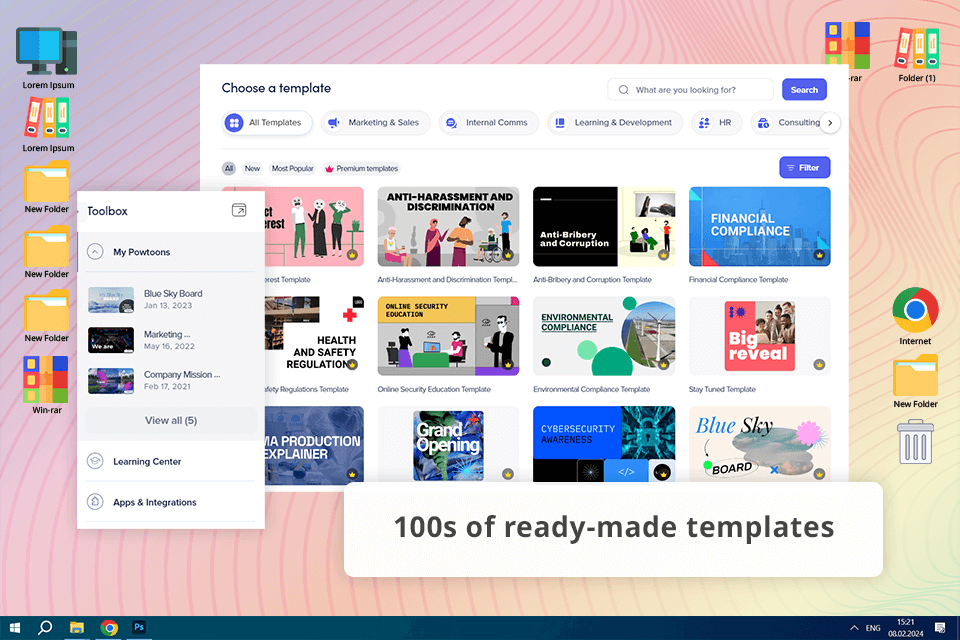Open Anti-Harassment and Discrimination template
Viewport: 960px width, 640px height.
(x=448, y=227)
